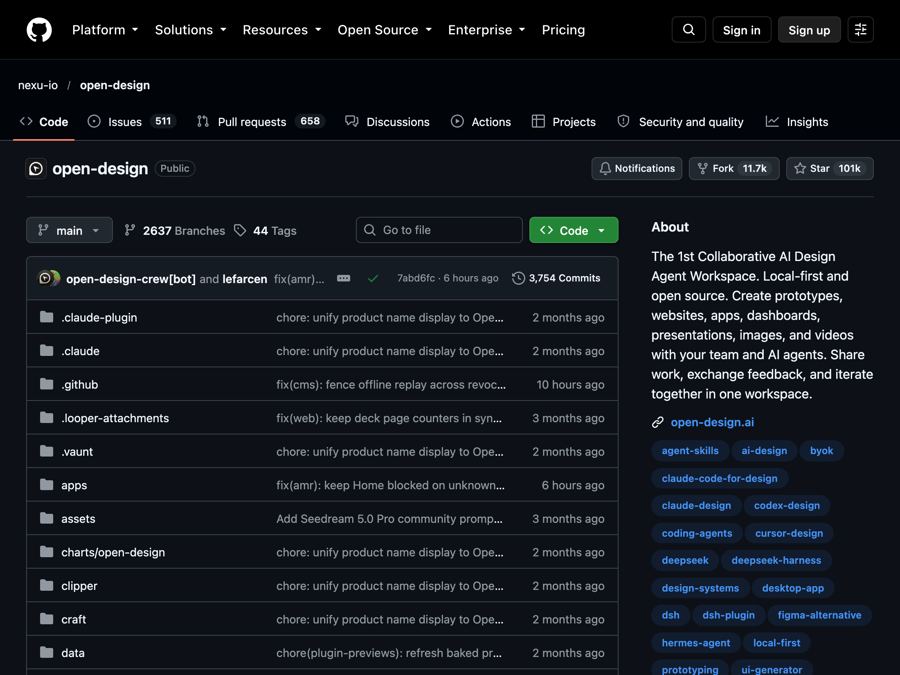
Task: Click the Pricing link
Action: pos(563,30)
